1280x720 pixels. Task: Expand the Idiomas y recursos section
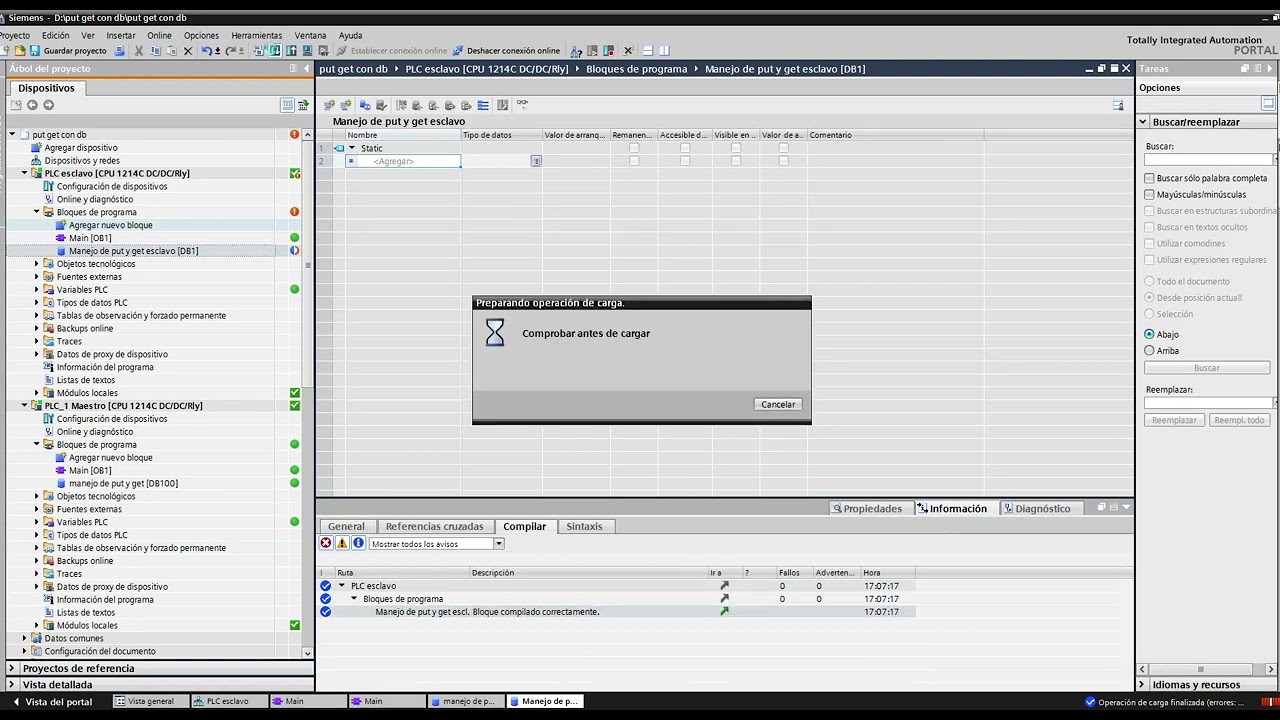pos(1143,684)
